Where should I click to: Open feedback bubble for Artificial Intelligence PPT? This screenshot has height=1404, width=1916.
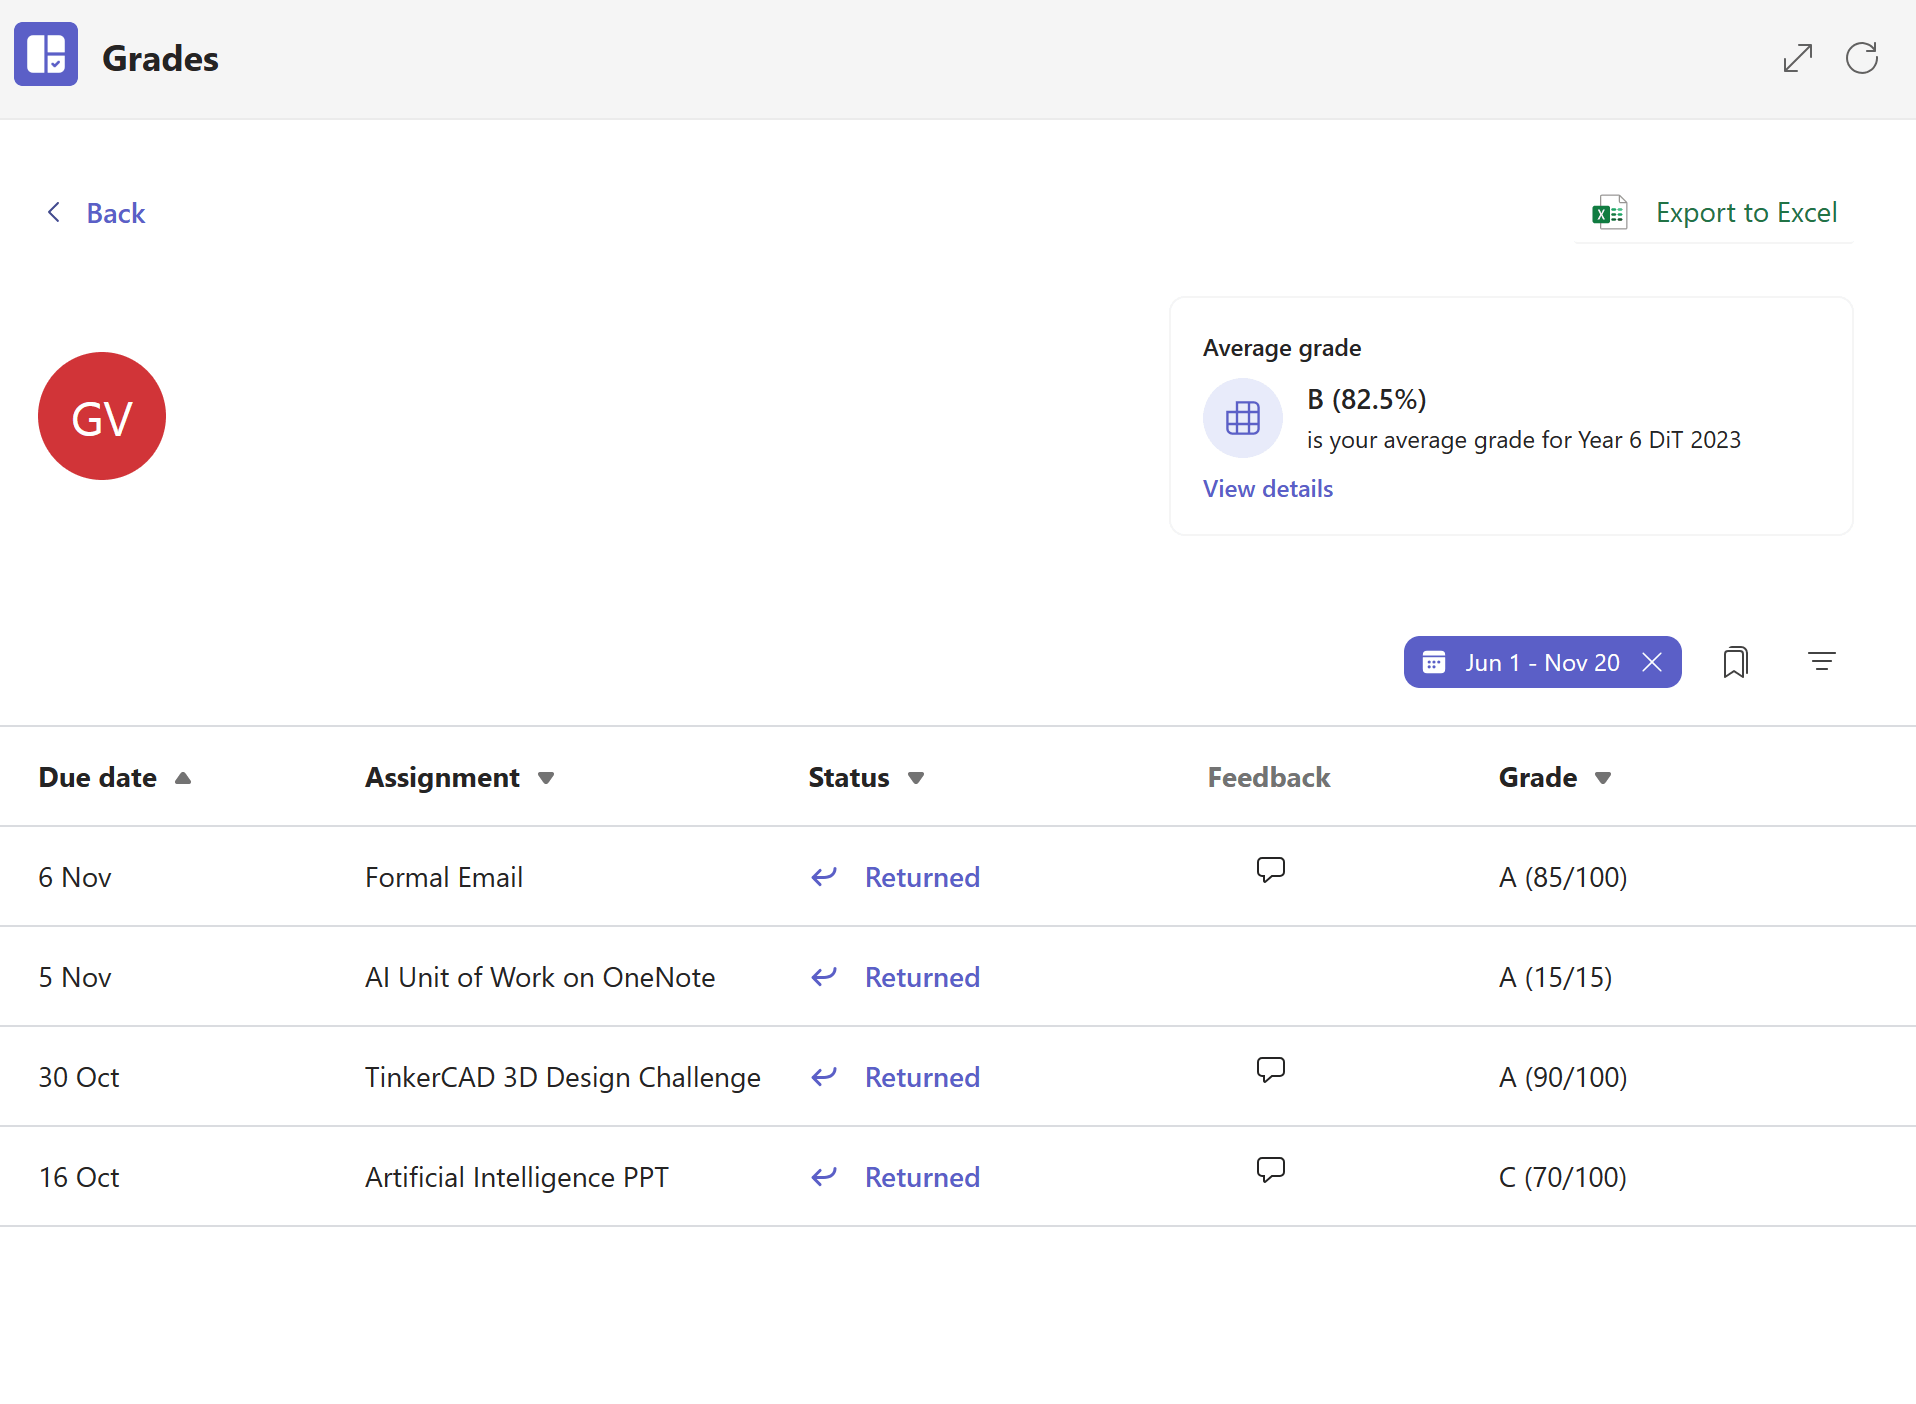click(1270, 1170)
